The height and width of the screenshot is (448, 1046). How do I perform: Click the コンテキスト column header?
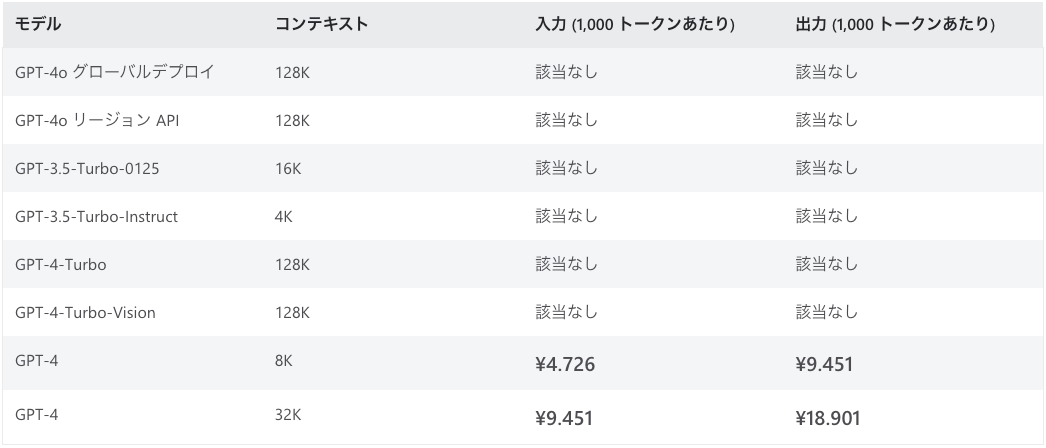pyautogui.click(x=322, y=24)
